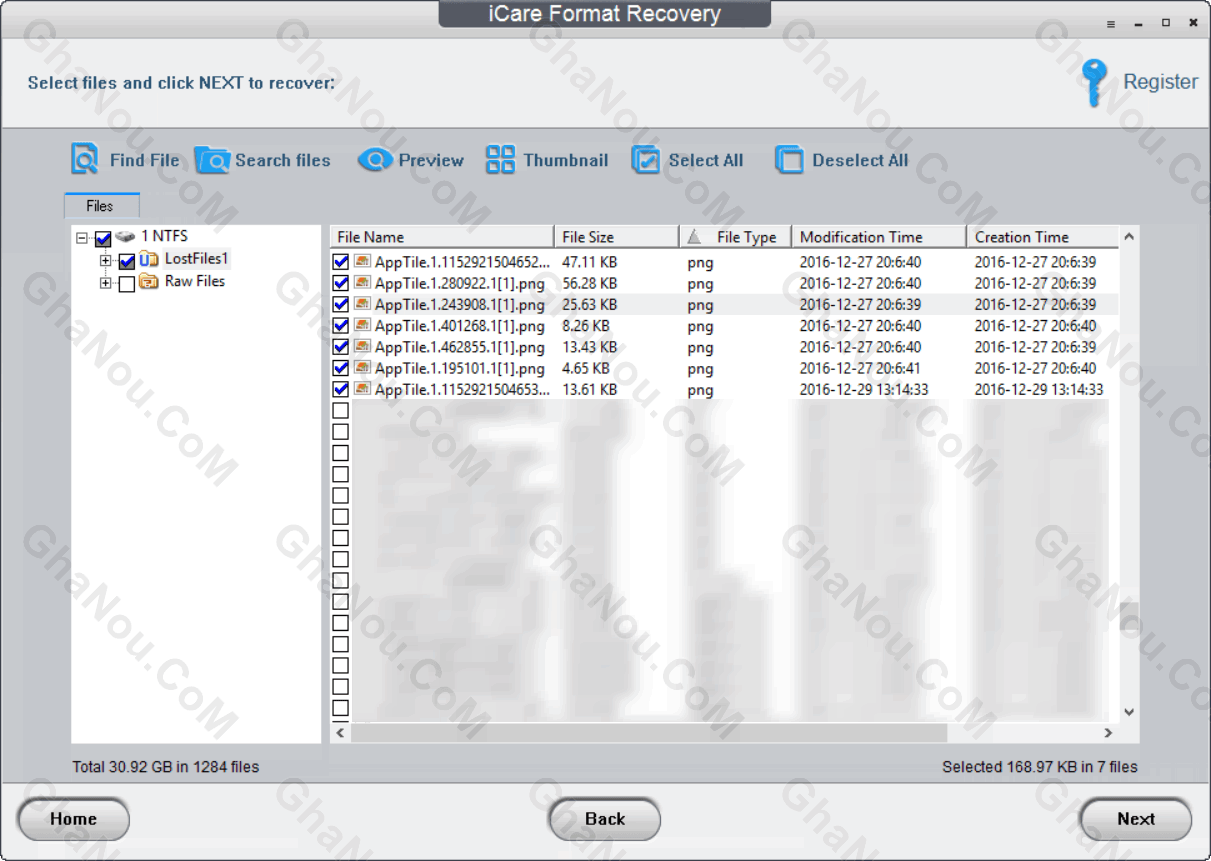Select Raw Files tree item

point(195,282)
